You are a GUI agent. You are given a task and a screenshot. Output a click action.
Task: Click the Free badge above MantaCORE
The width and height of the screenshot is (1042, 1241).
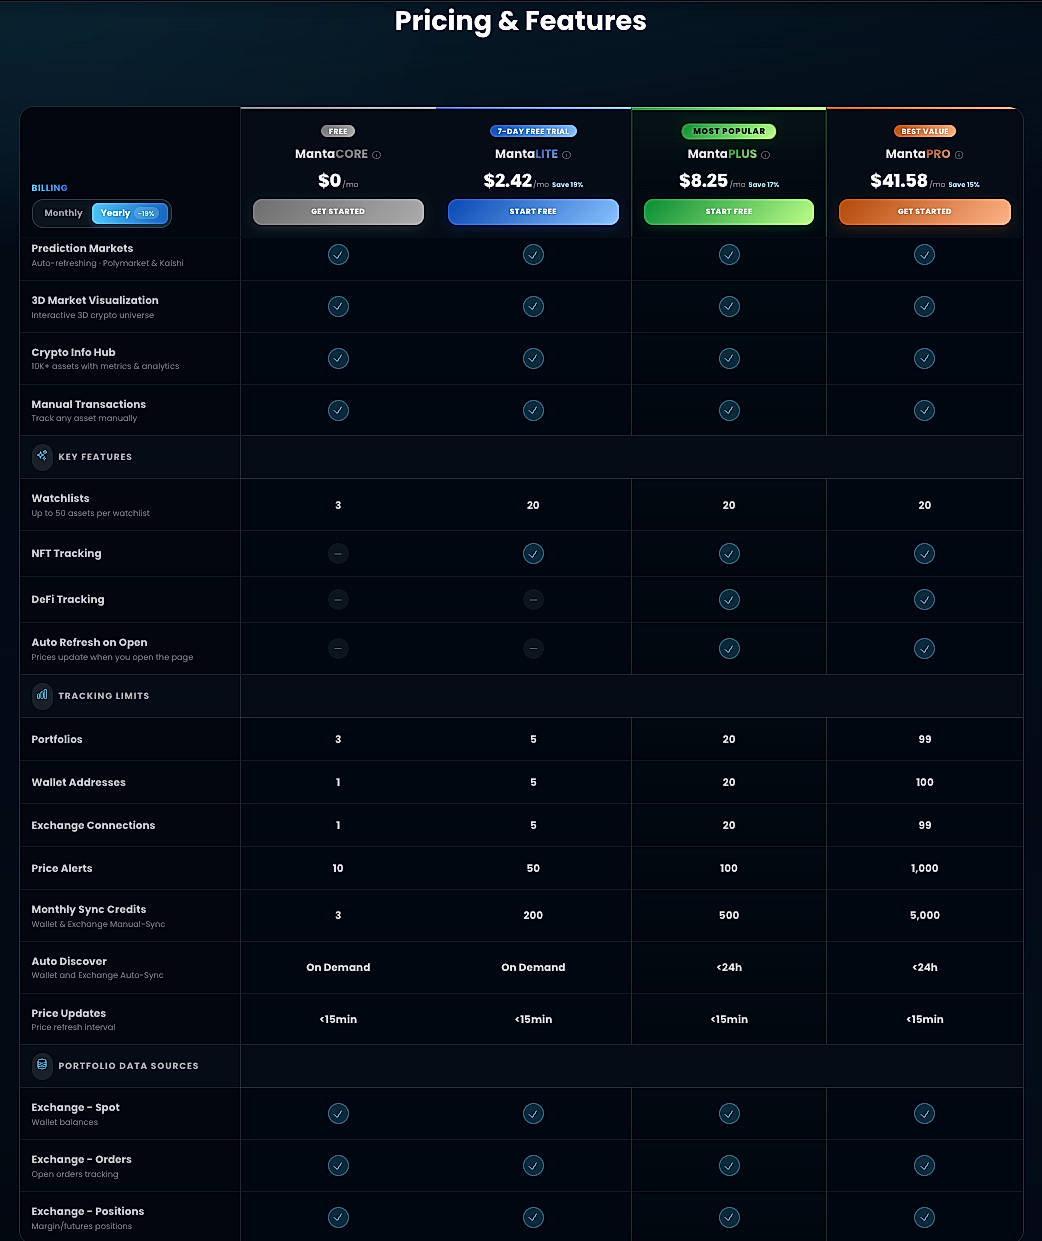tap(338, 131)
